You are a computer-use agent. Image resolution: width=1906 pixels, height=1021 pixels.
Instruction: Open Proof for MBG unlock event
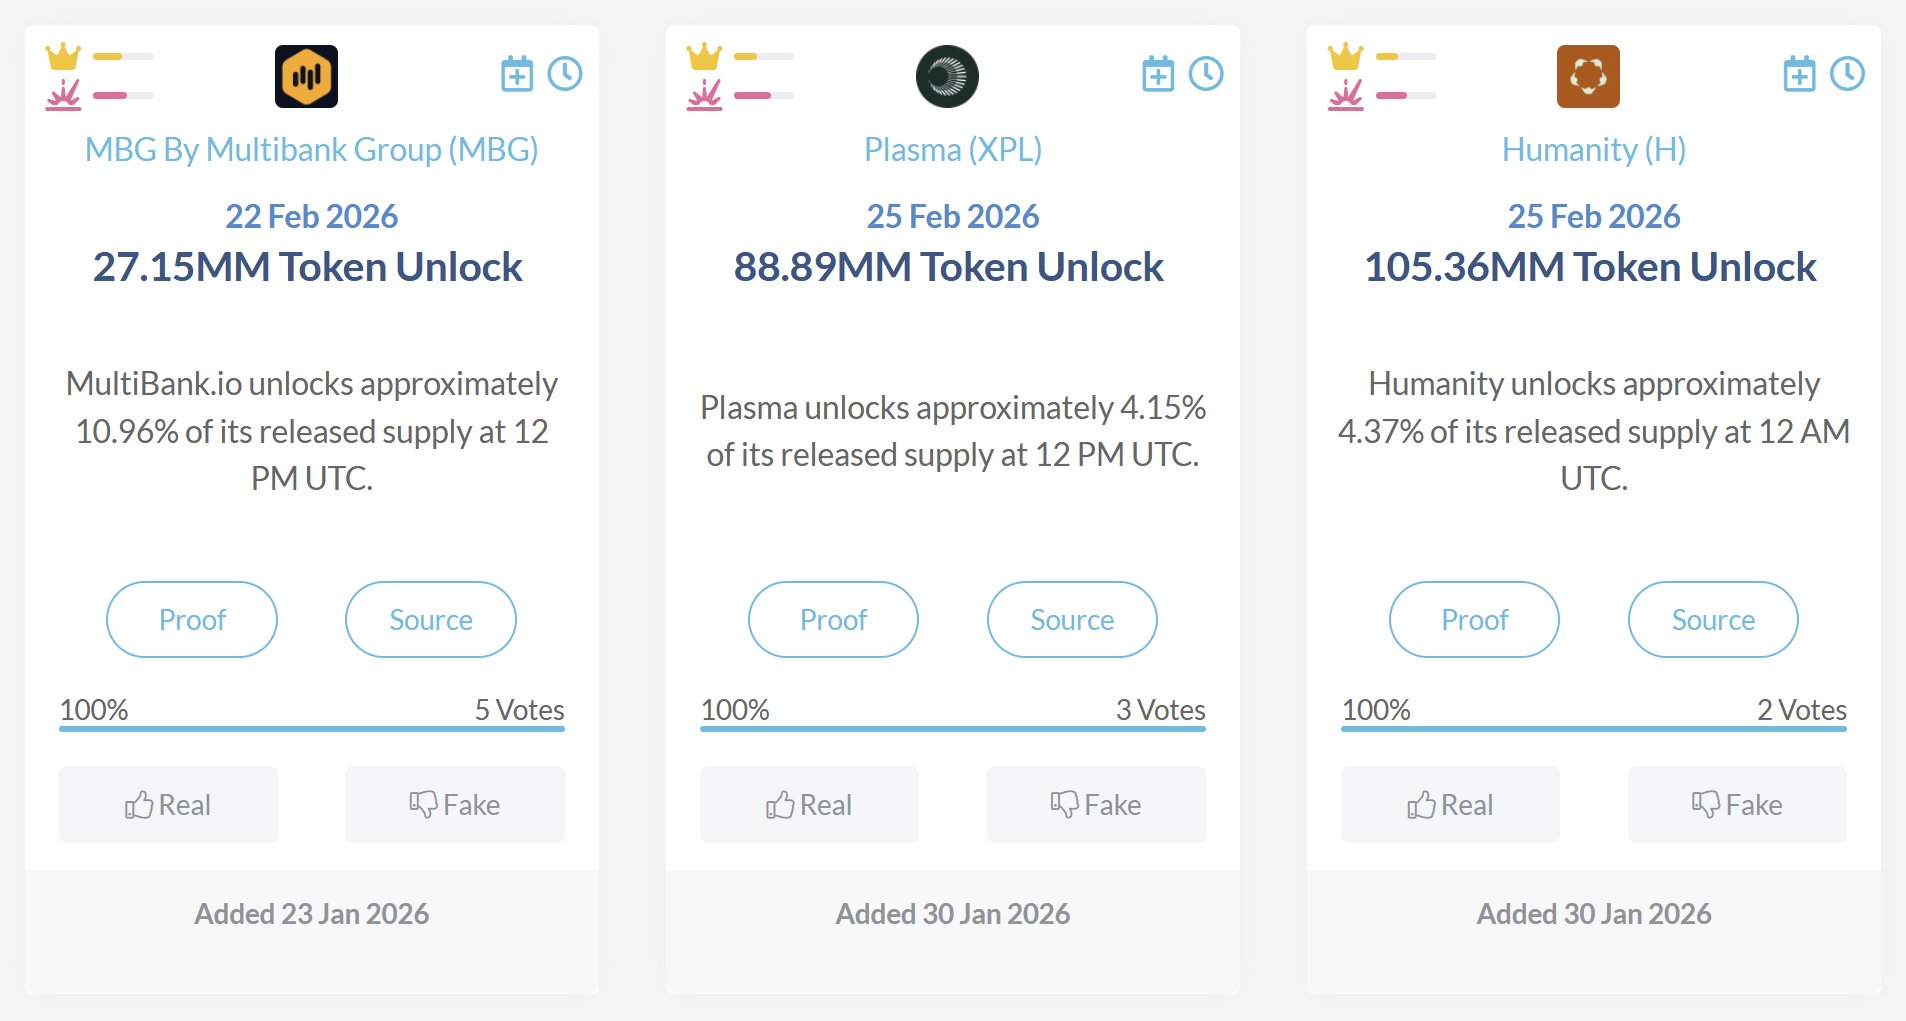click(192, 620)
